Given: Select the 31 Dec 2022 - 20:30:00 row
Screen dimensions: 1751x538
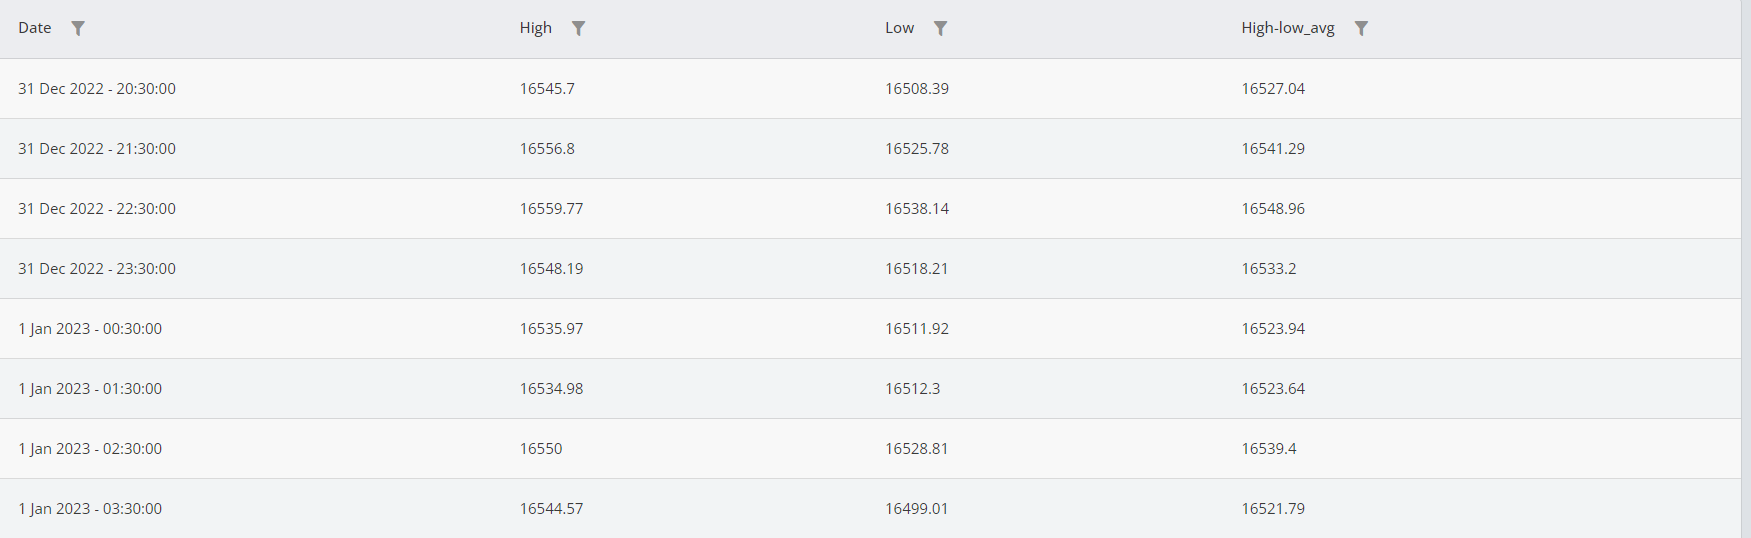Looking at the screenshot, I should click(870, 88).
